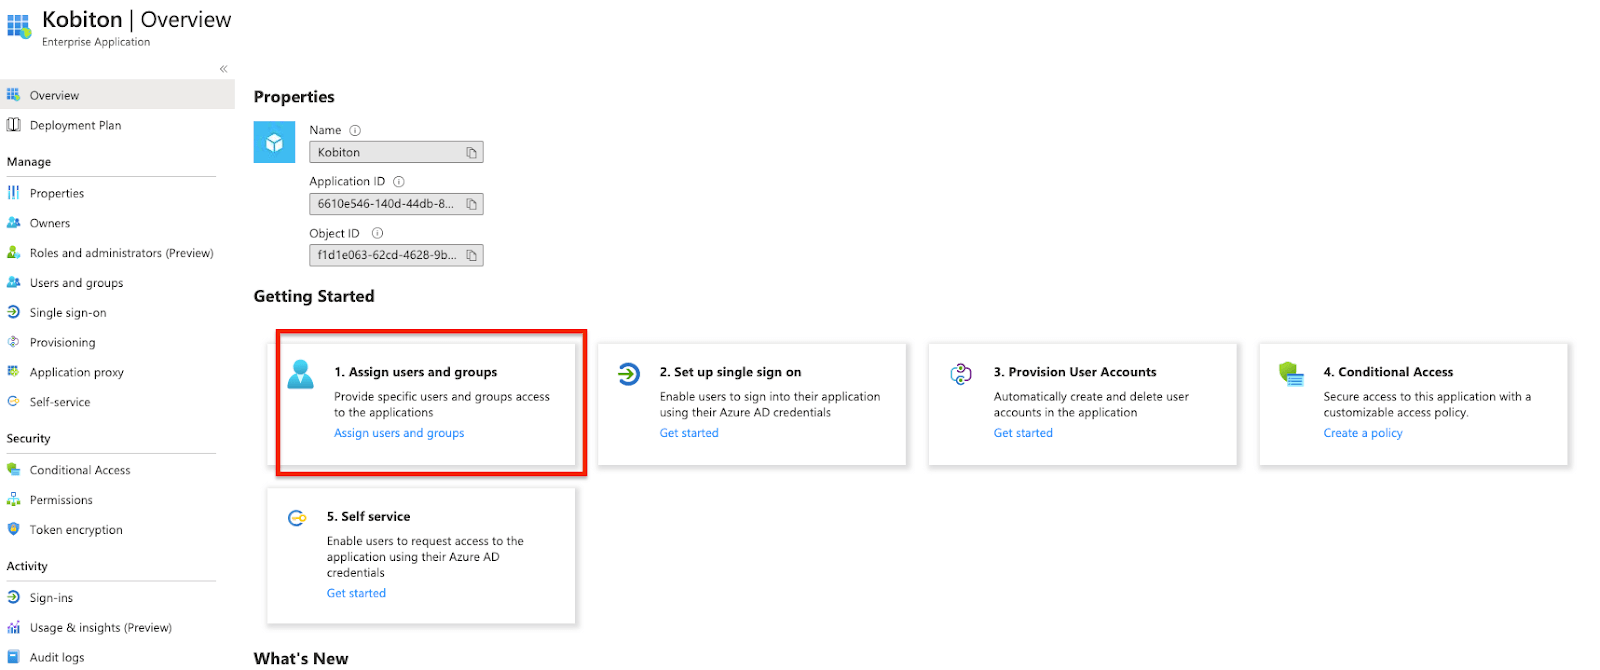Click Get started under Provision User Accounts
The image size is (1600, 670).
pyautogui.click(x=1023, y=433)
